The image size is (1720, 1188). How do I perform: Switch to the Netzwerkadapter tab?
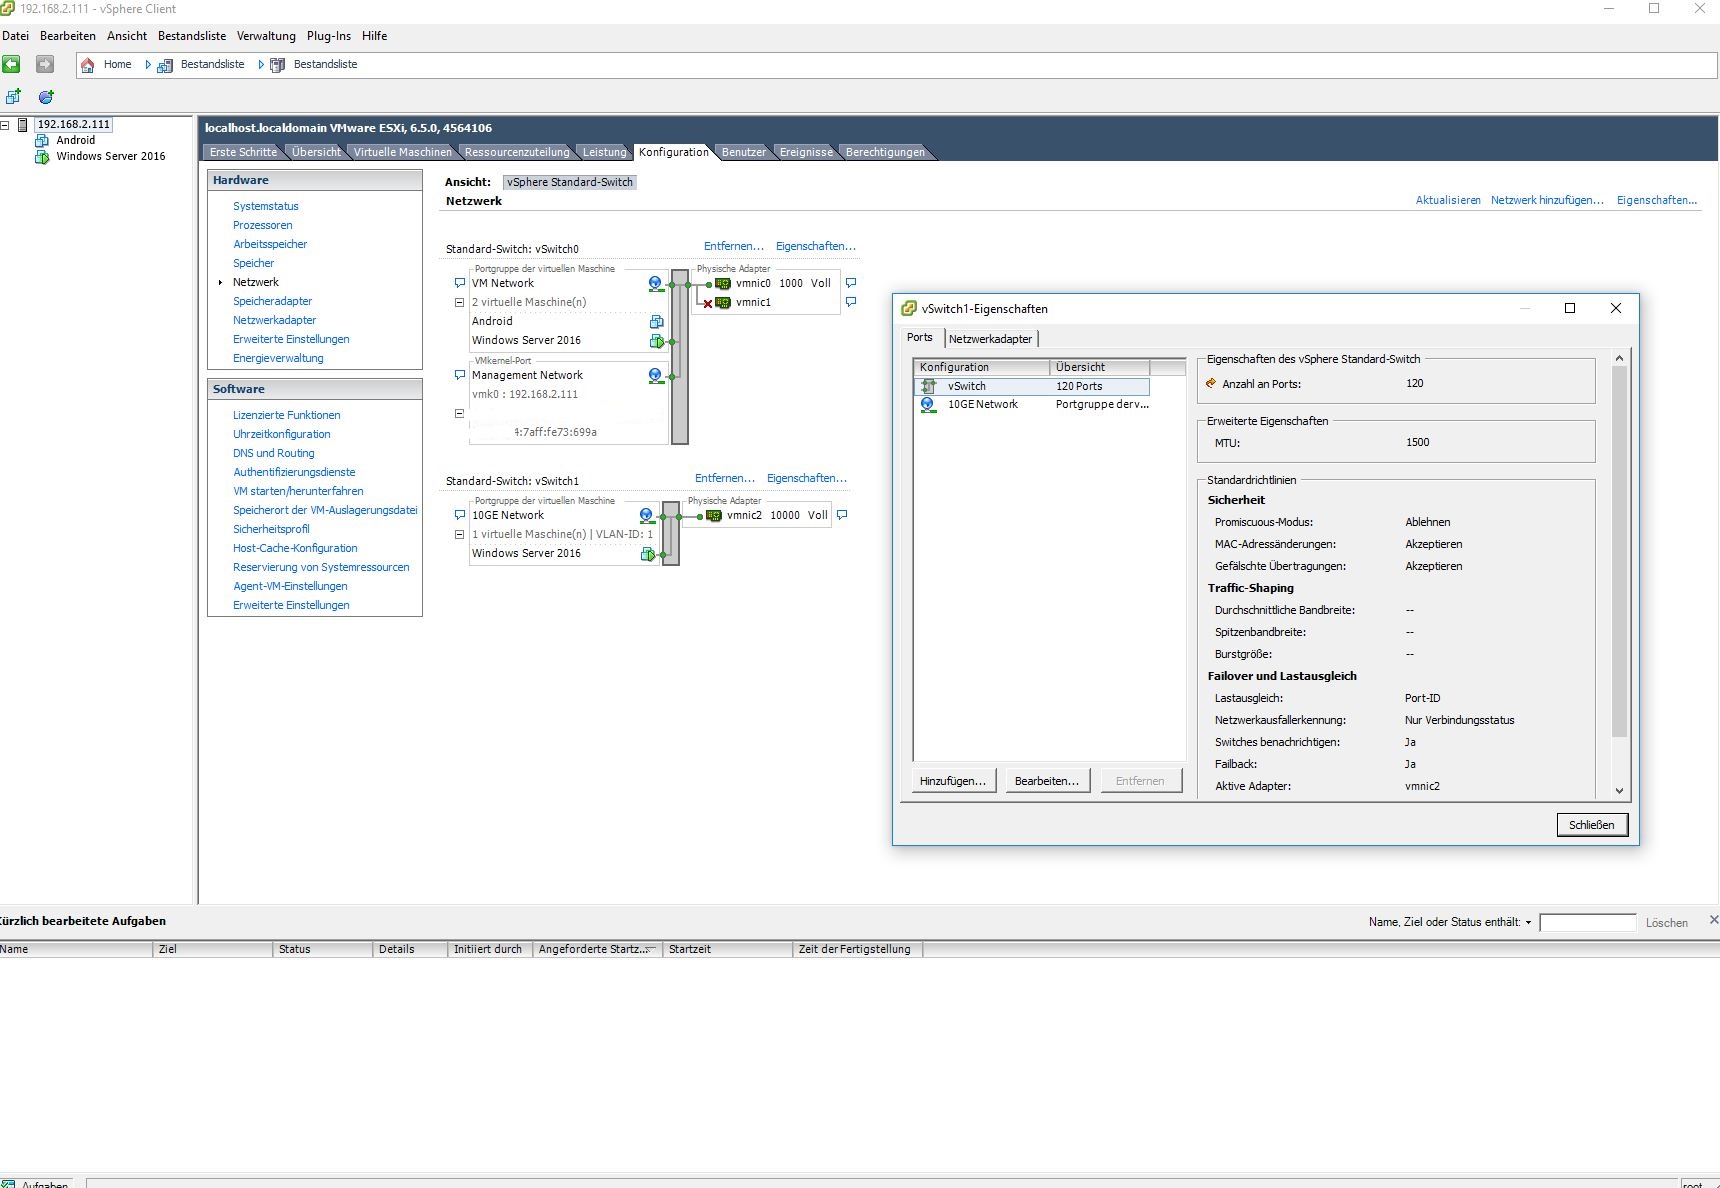pos(990,339)
